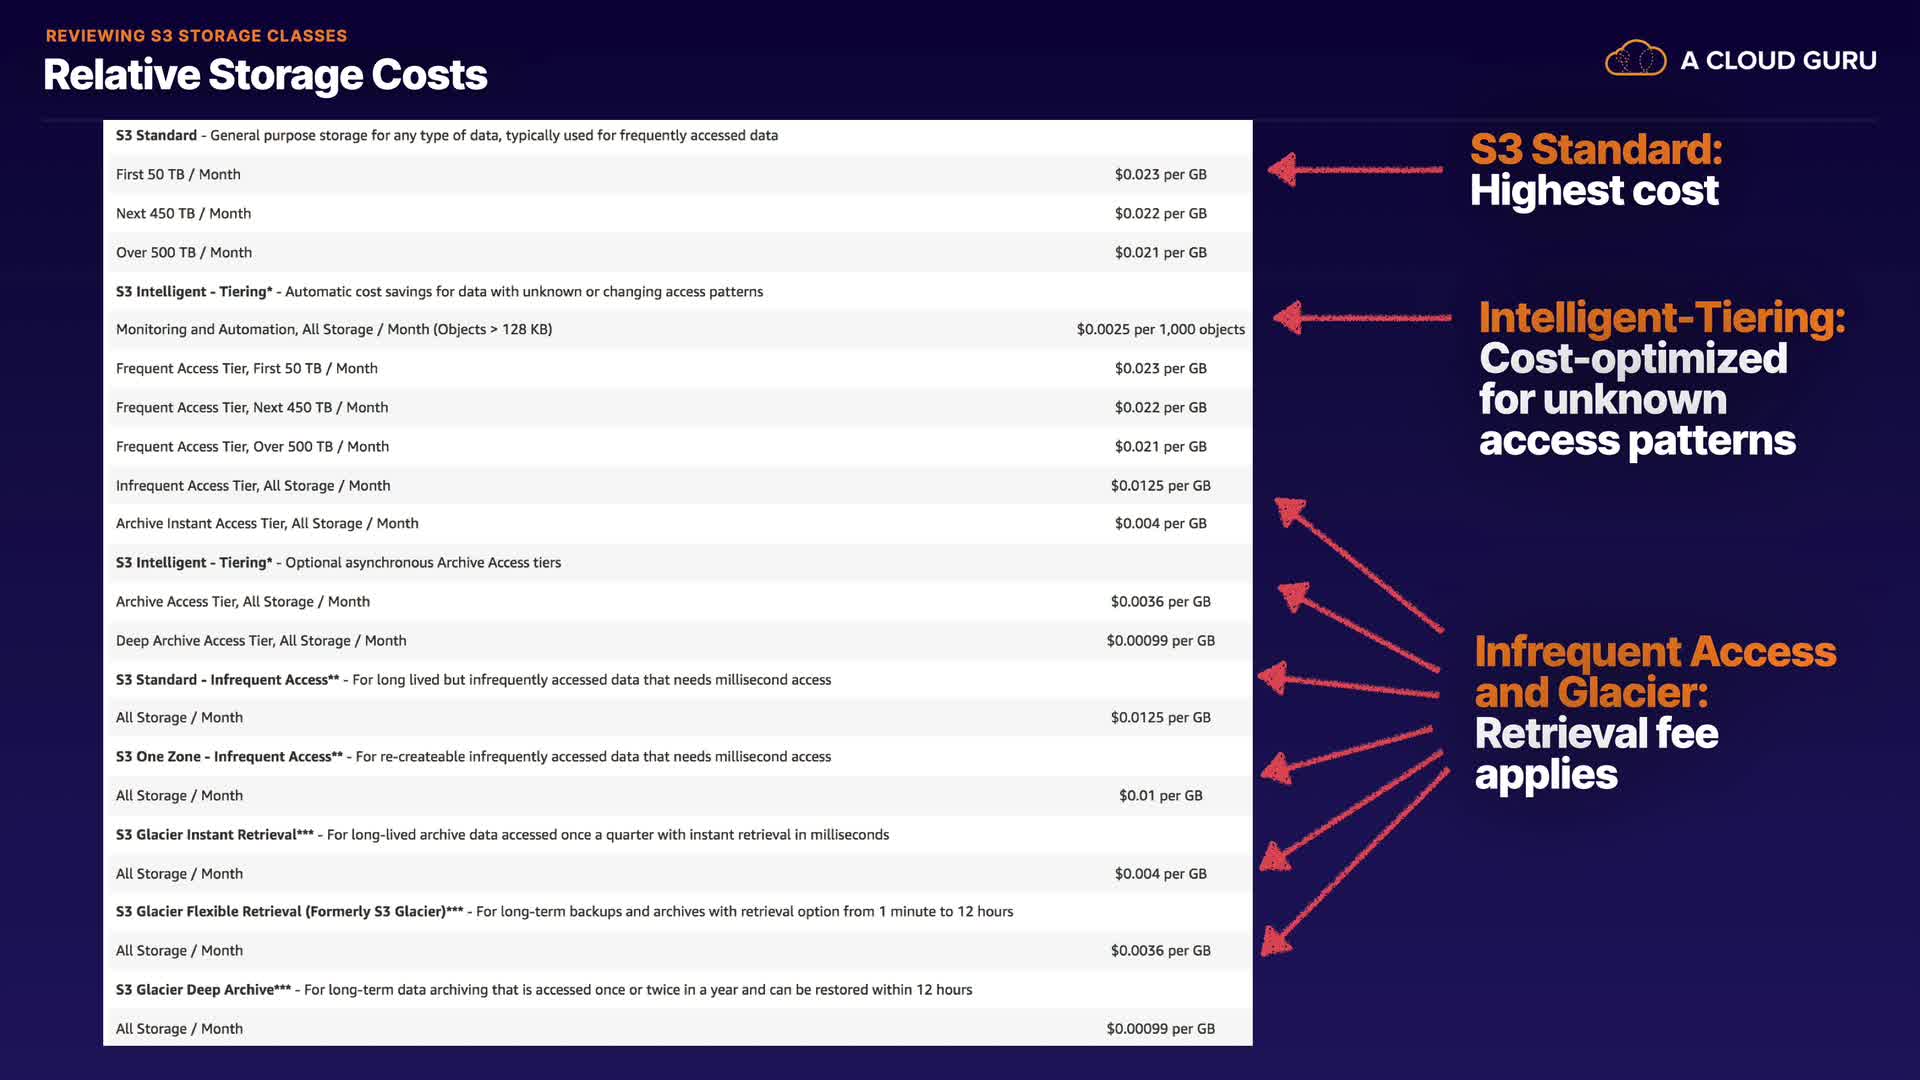This screenshot has width=1920, height=1080.
Task: Click Archive Instant Access Tier row
Action: pyautogui.click(x=267, y=523)
